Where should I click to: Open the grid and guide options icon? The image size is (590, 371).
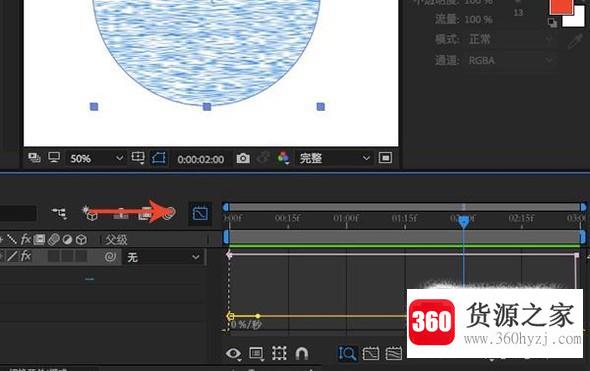pyautogui.click(x=138, y=158)
